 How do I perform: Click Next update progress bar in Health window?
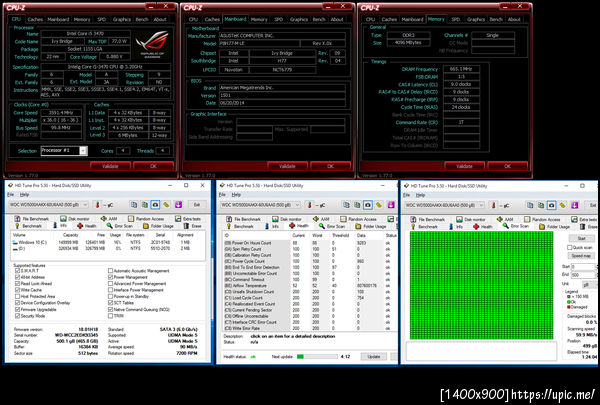point(317,356)
